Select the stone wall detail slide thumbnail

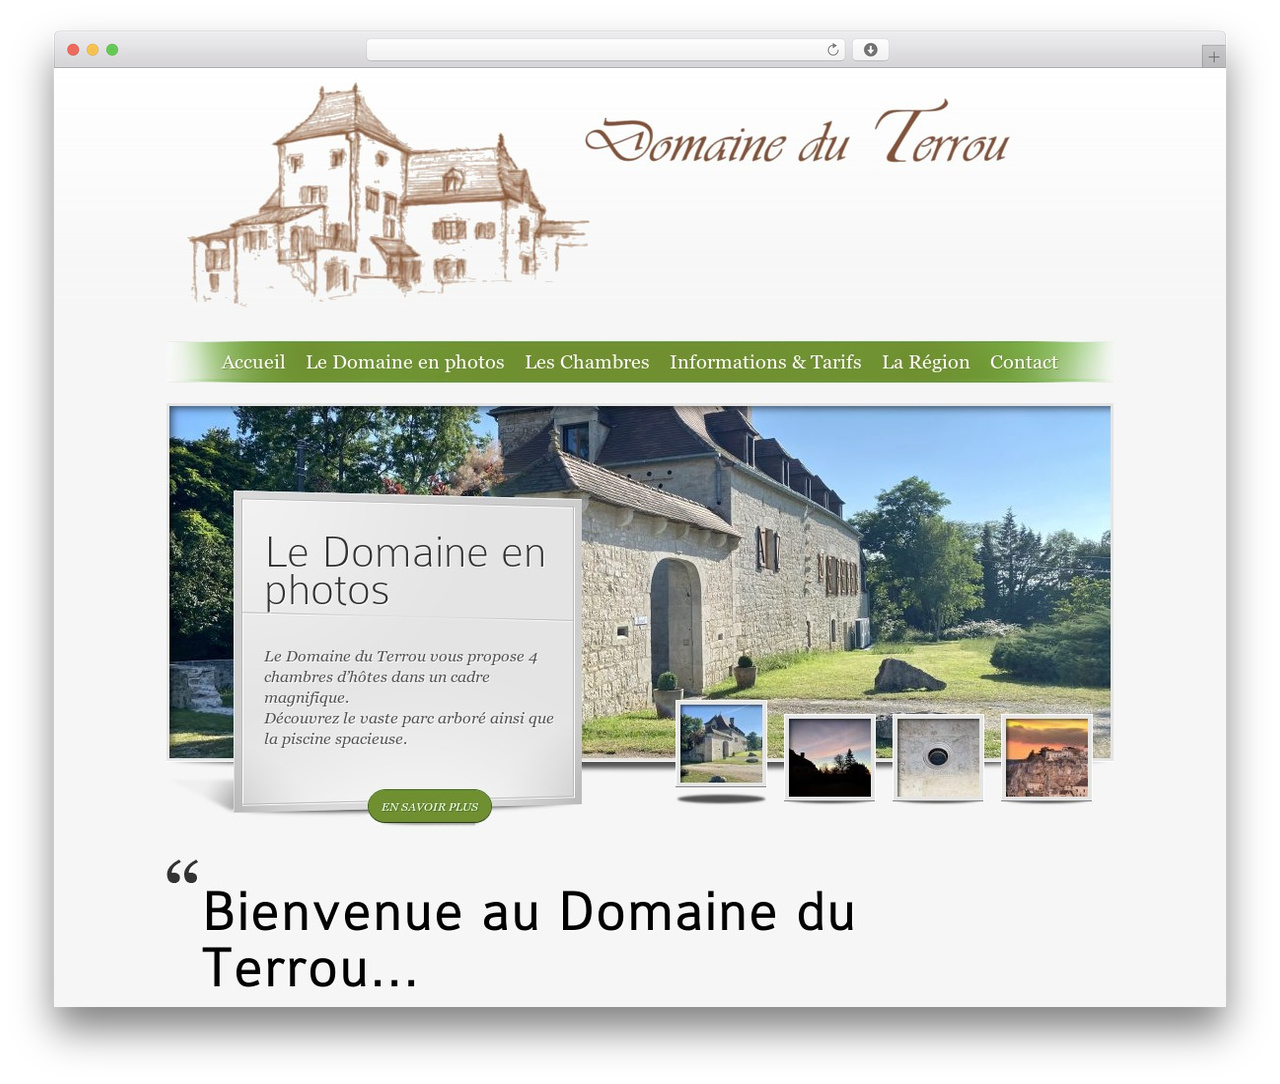938,757
